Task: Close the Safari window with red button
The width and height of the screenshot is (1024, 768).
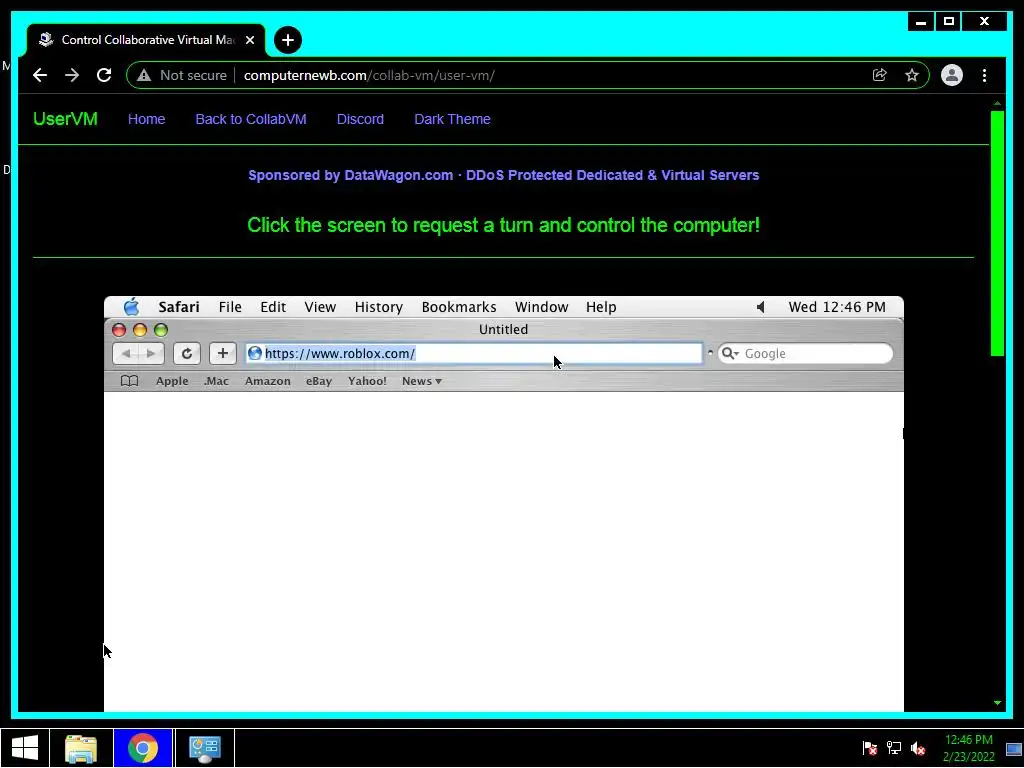Action: pos(119,330)
